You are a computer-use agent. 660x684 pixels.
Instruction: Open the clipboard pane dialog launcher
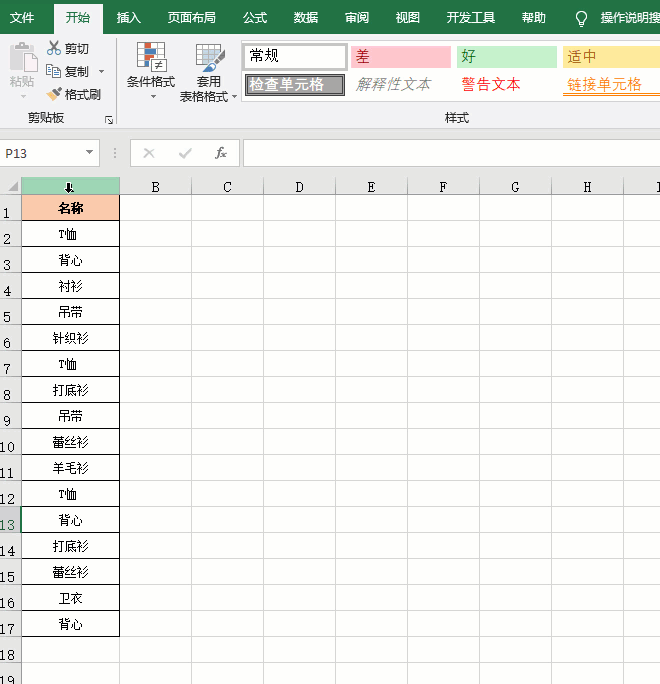tap(108, 120)
